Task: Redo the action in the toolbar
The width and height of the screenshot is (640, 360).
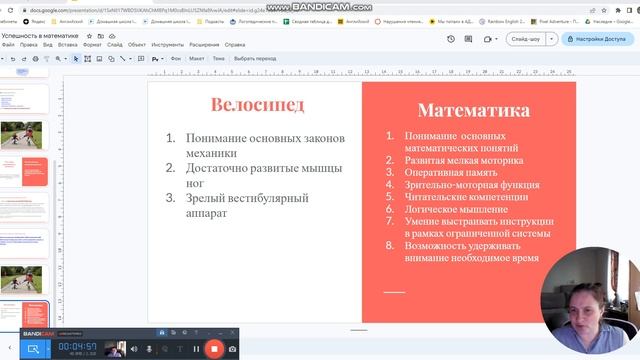Action: click(x=24, y=59)
